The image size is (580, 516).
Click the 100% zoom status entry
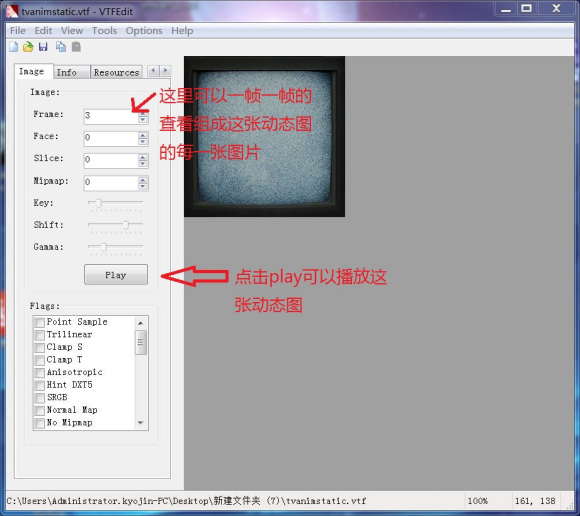pos(478,501)
